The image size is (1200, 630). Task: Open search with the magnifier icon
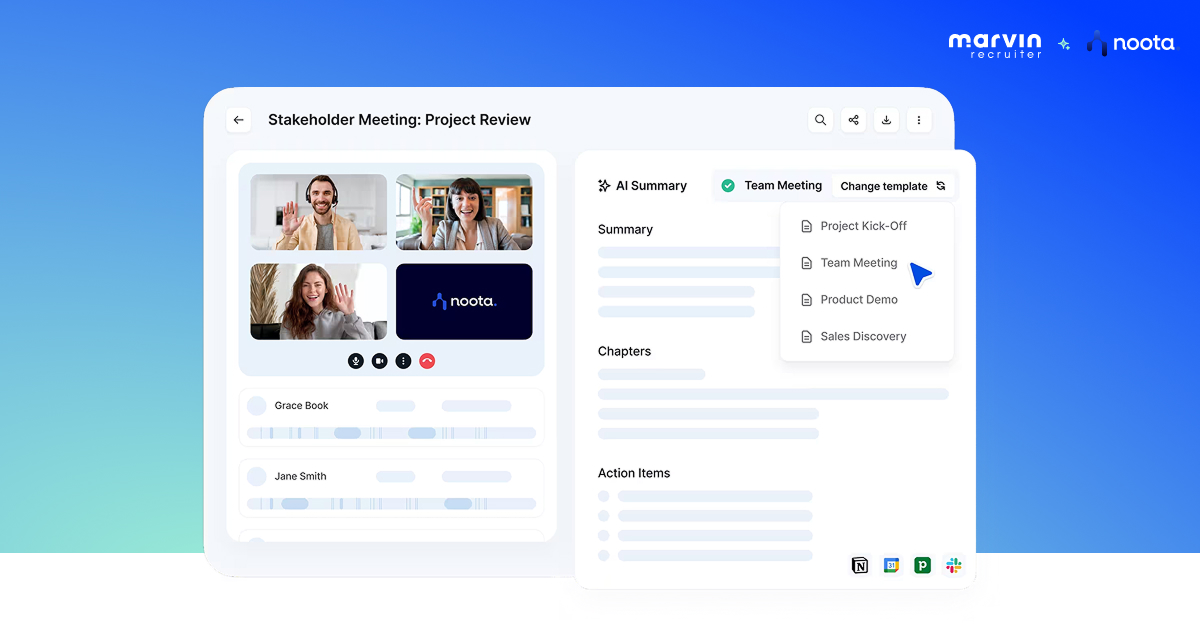point(821,120)
